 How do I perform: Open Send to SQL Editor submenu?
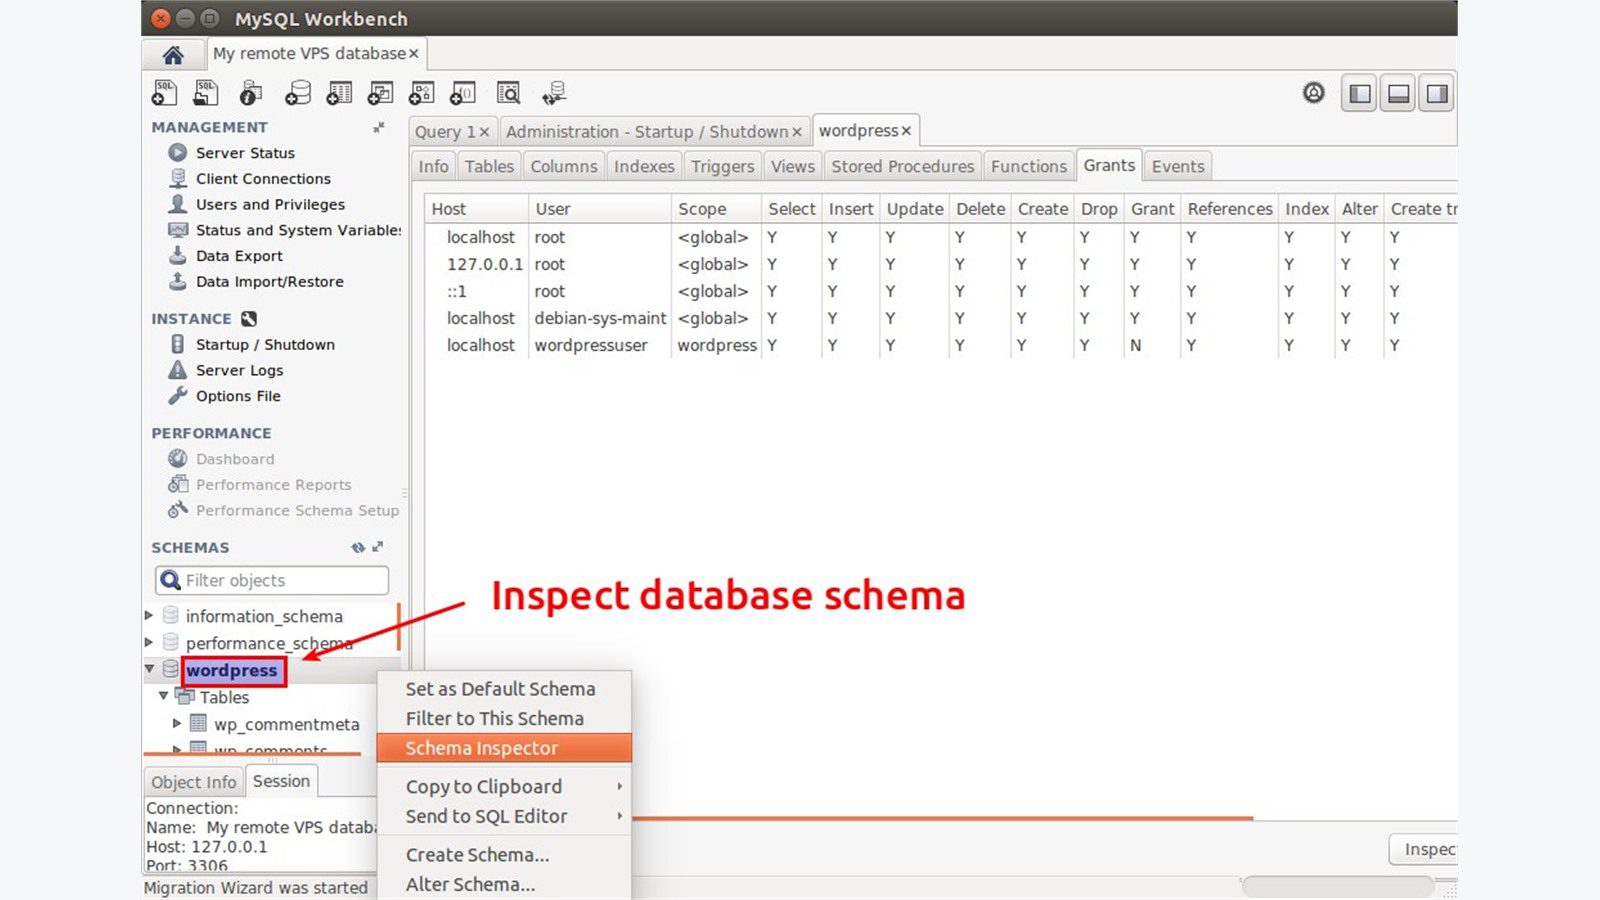[x=504, y=816]
